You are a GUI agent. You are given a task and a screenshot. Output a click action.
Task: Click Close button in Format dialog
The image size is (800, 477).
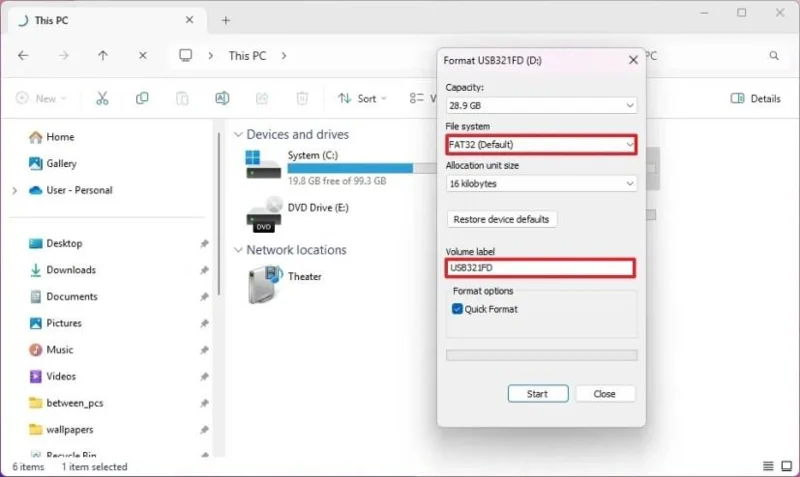[x=605, y=394]
